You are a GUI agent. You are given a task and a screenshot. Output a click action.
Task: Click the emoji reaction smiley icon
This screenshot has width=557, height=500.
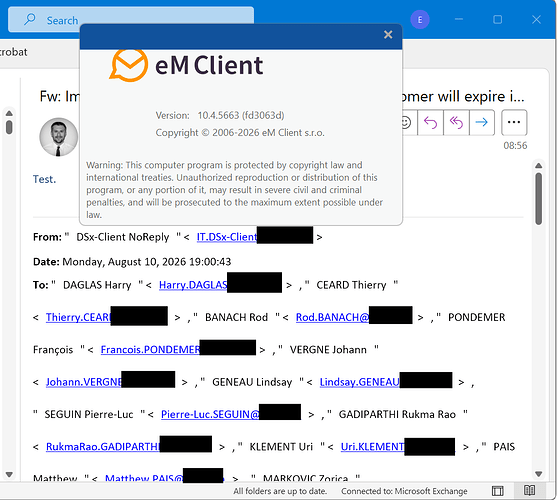pyautogui.click(x=406, y=123)
